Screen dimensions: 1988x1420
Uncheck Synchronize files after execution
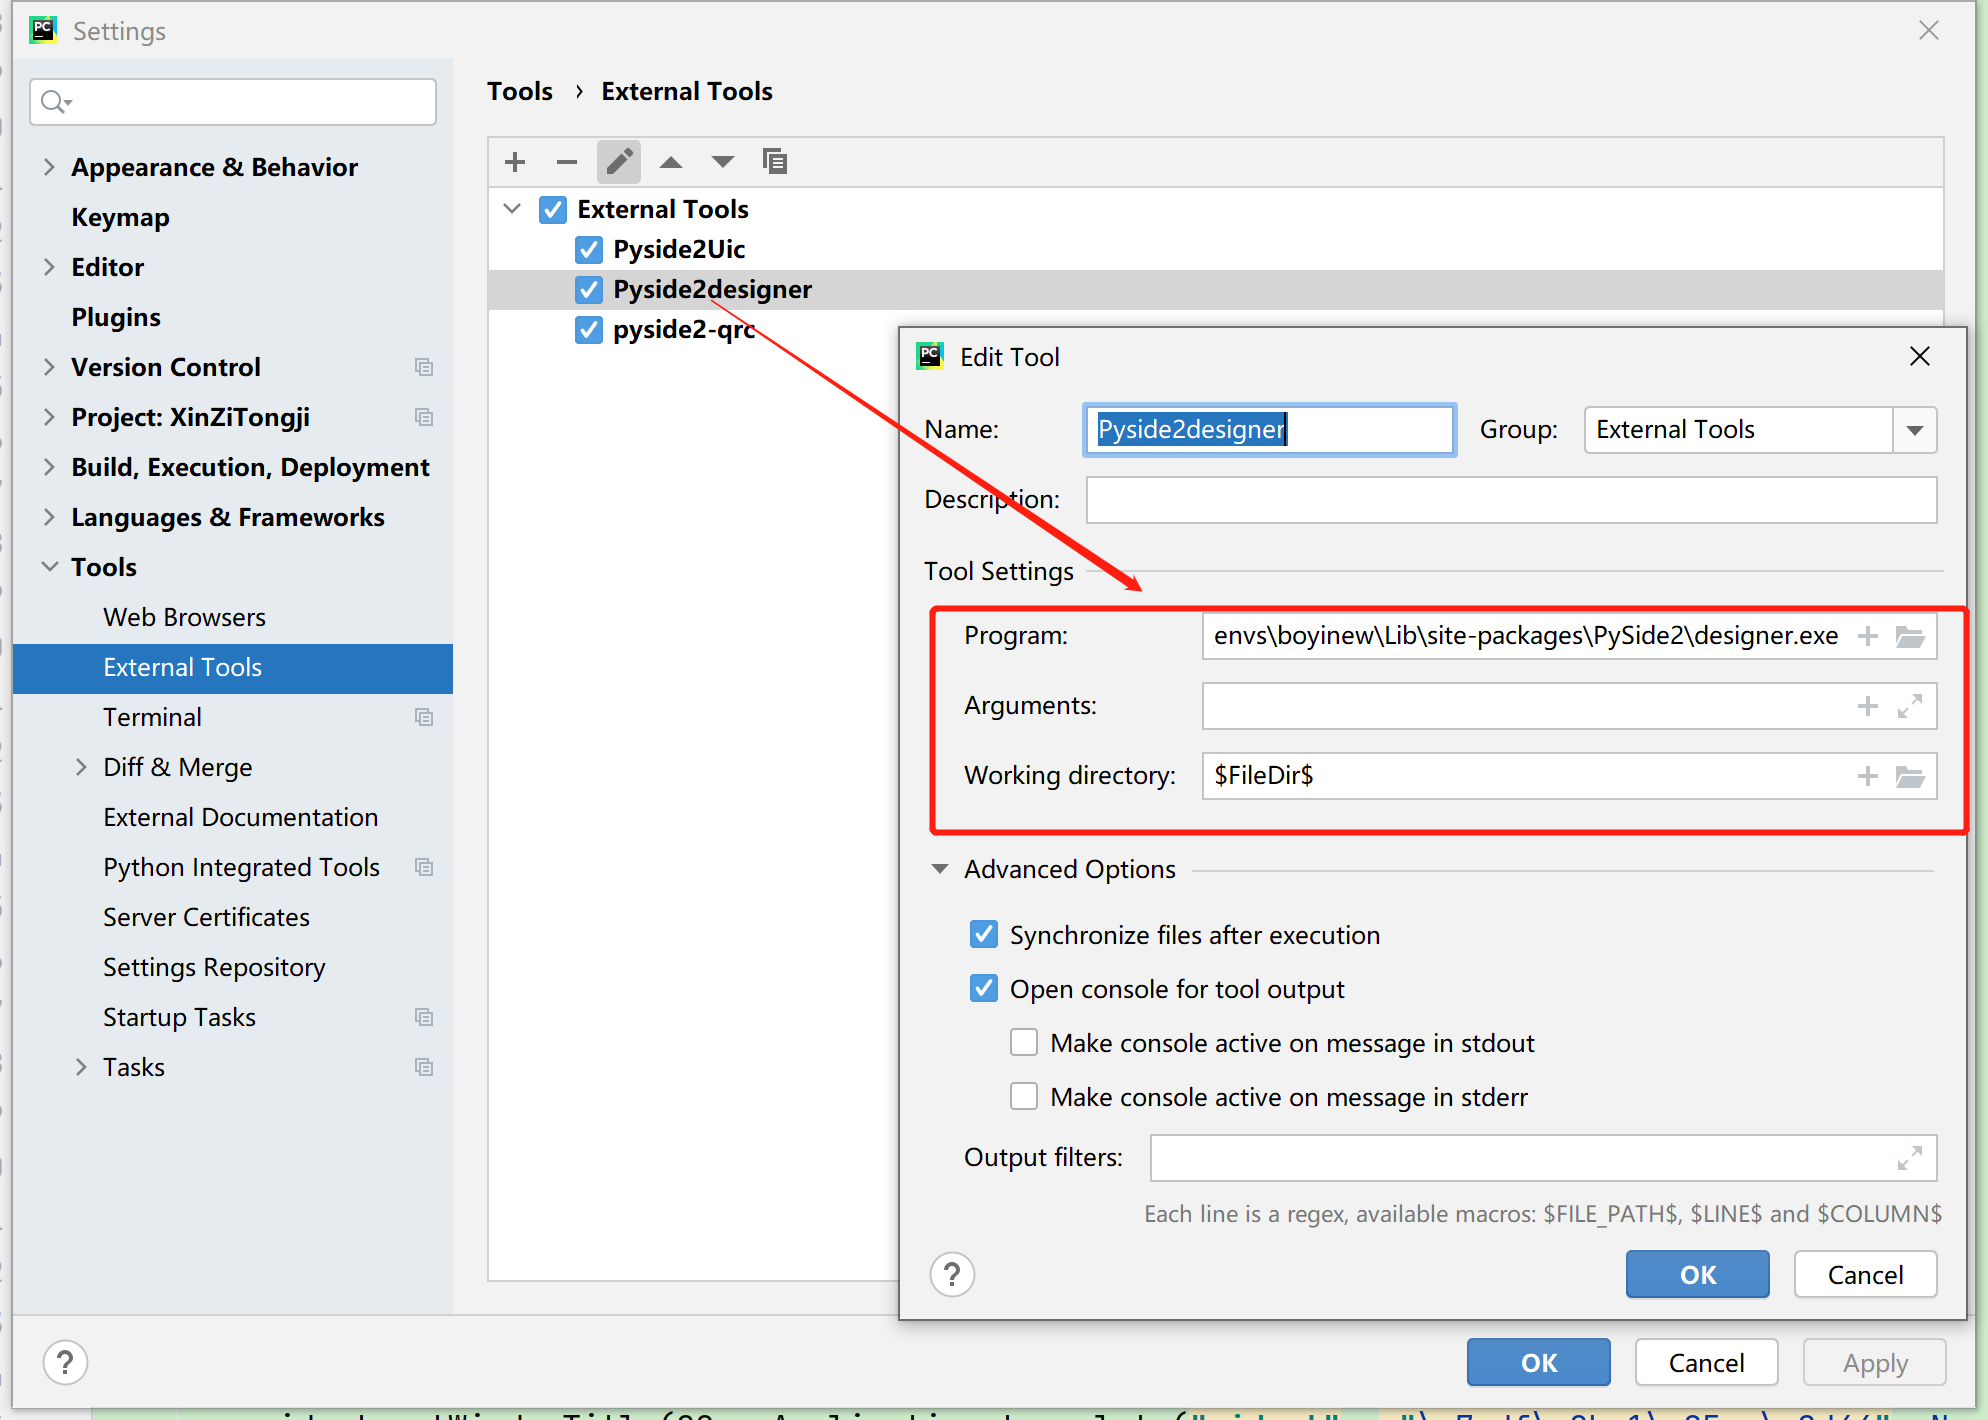(x=984, y=935)
